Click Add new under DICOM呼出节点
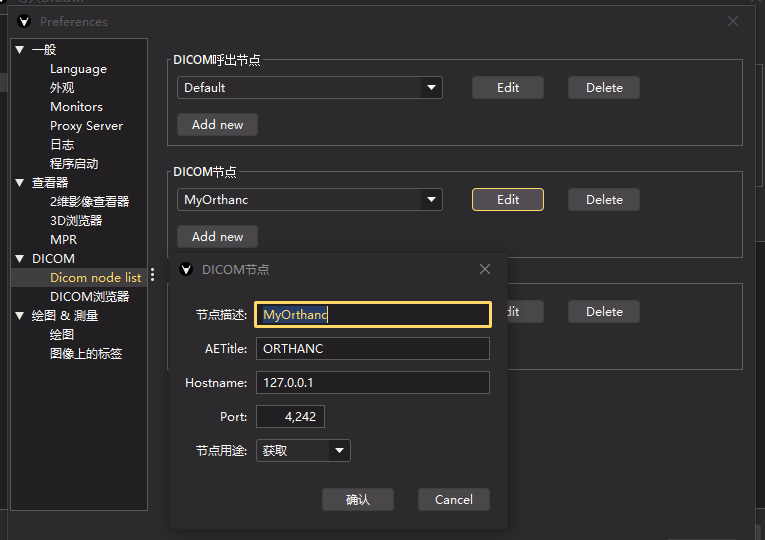This screenshot has height=540, width=765. point(217,125)
